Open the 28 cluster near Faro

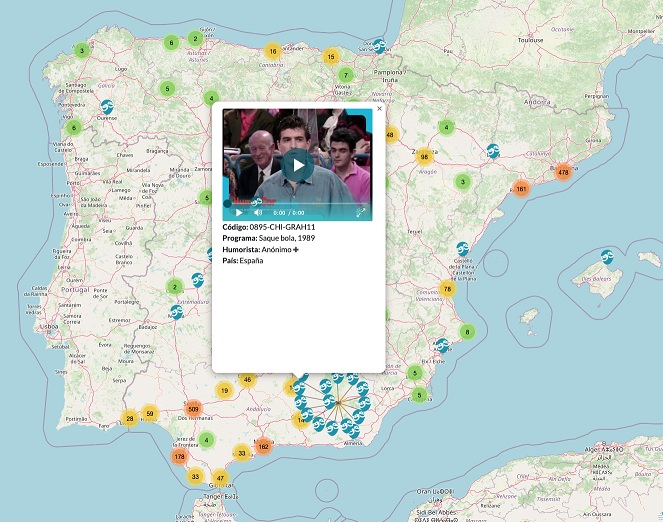pyautogui.click(x=129, y=418)
